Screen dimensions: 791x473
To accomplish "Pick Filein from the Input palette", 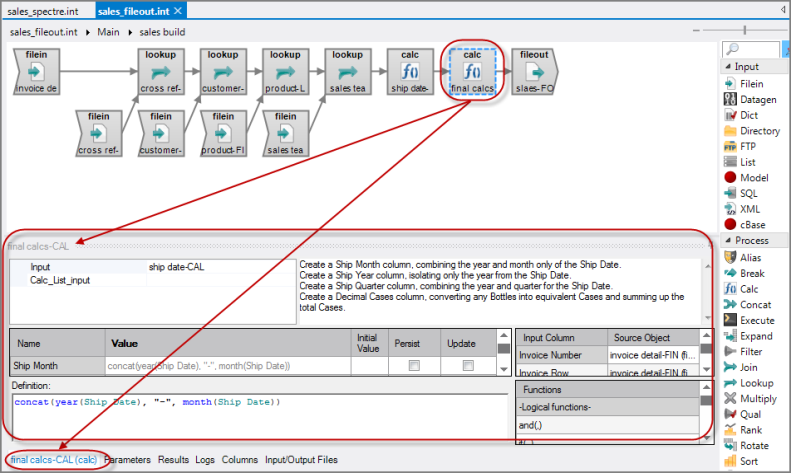I will pos(744,84).
